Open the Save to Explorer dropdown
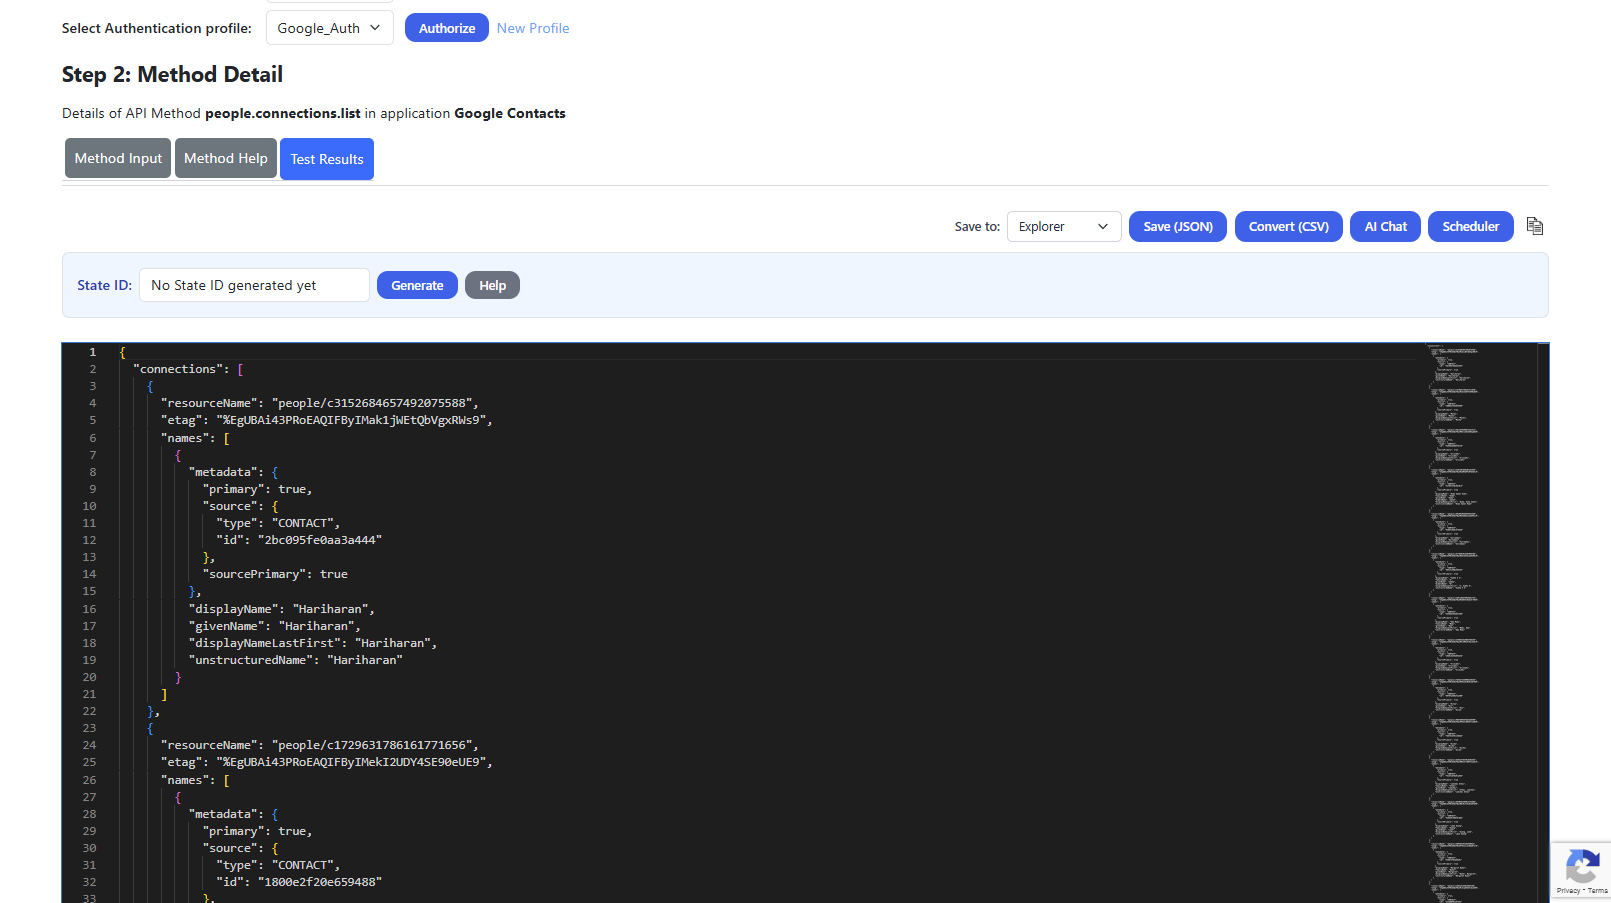1611x903 pixels. pyautogui.click(x=1064, y=227)
